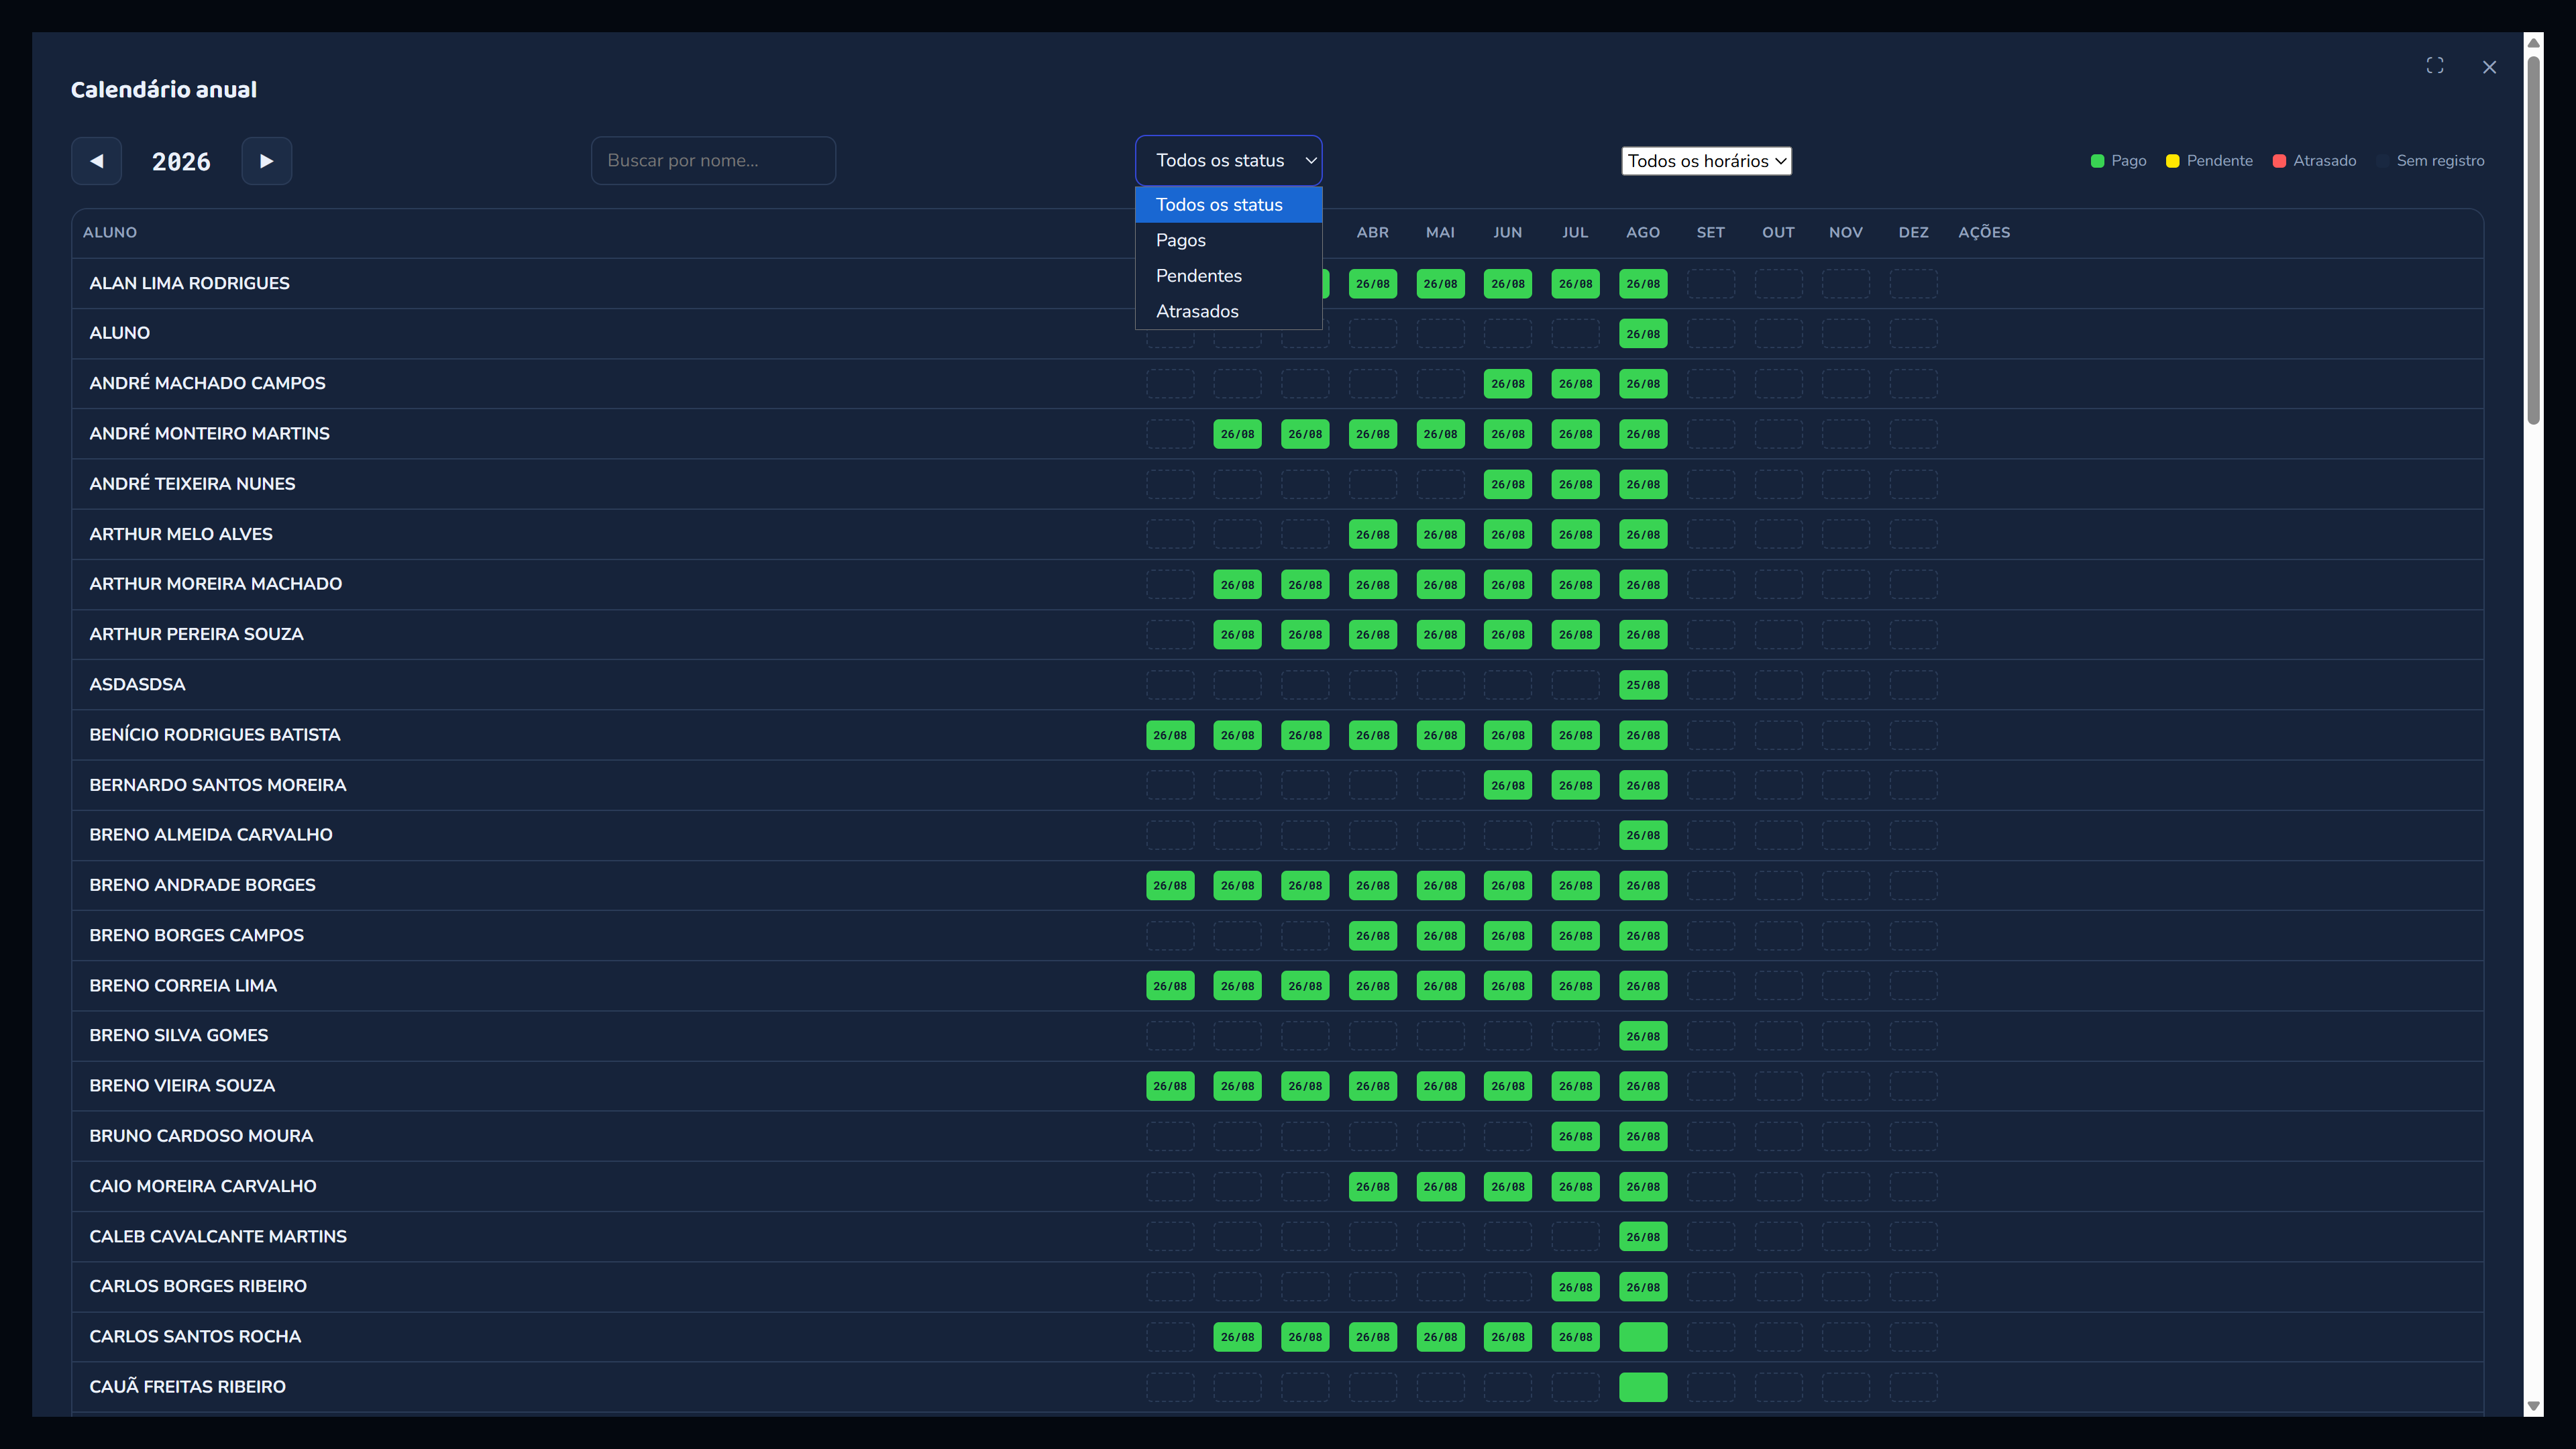The image size is (2576, 1449).
Task: Select the Atrasados filter option
Action: click(x=1228, y=311)
